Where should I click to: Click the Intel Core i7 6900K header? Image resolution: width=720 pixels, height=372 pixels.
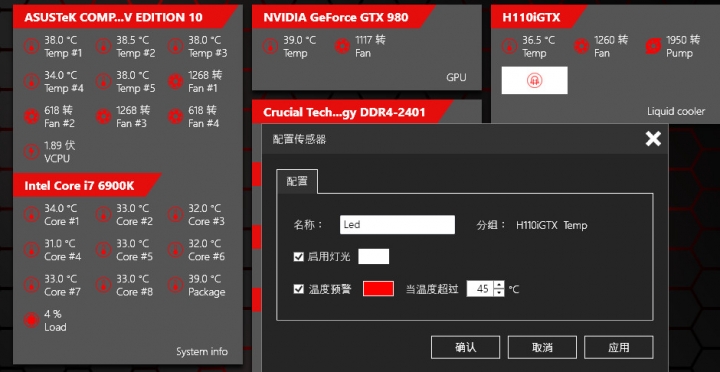[x=87, y=185]
